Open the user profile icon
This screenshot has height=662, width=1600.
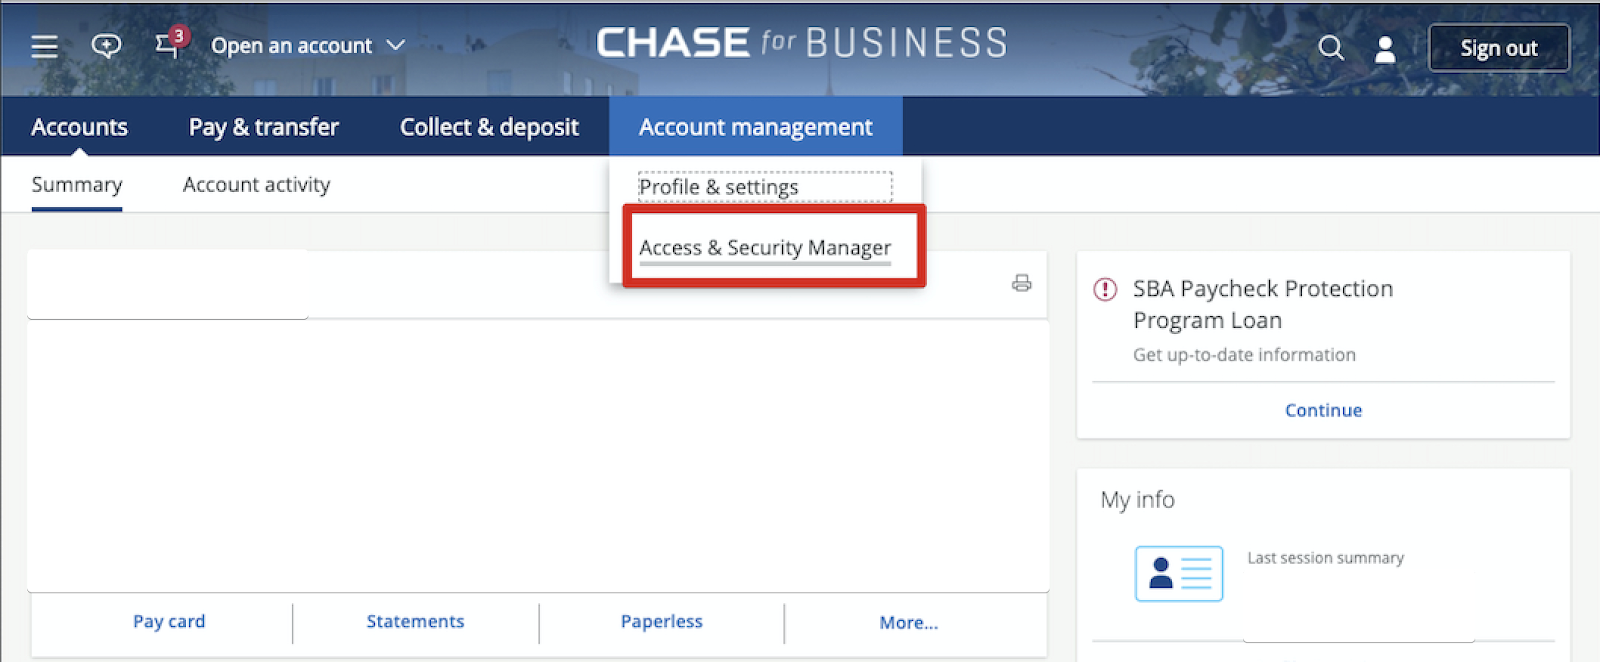coord(1385,49)
